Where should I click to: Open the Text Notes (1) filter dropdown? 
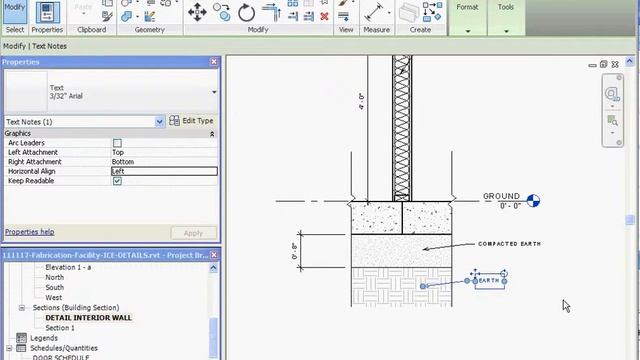159,122
